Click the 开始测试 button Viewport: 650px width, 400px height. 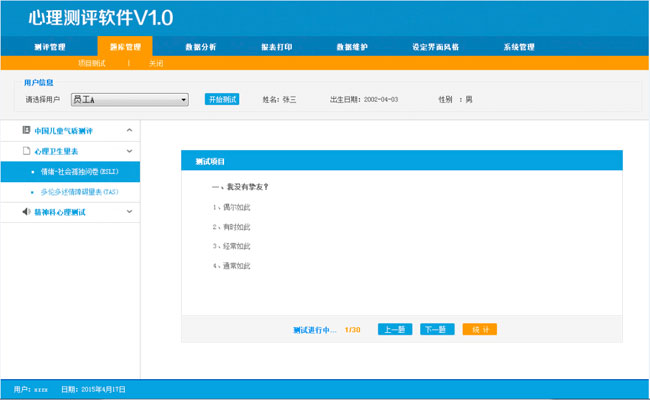(x=222, y=100)
